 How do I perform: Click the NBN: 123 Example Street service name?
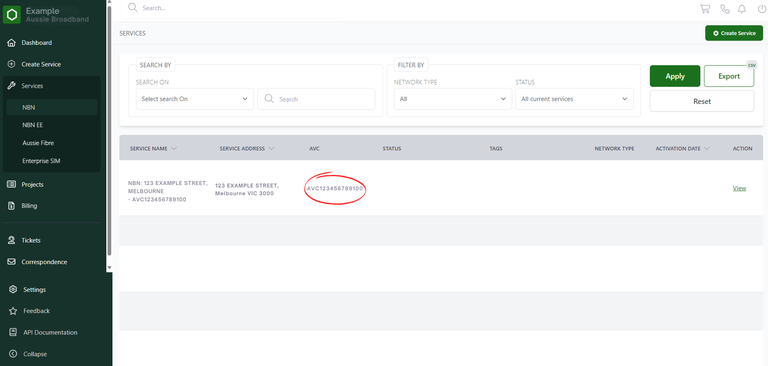[x=168, y=191]
